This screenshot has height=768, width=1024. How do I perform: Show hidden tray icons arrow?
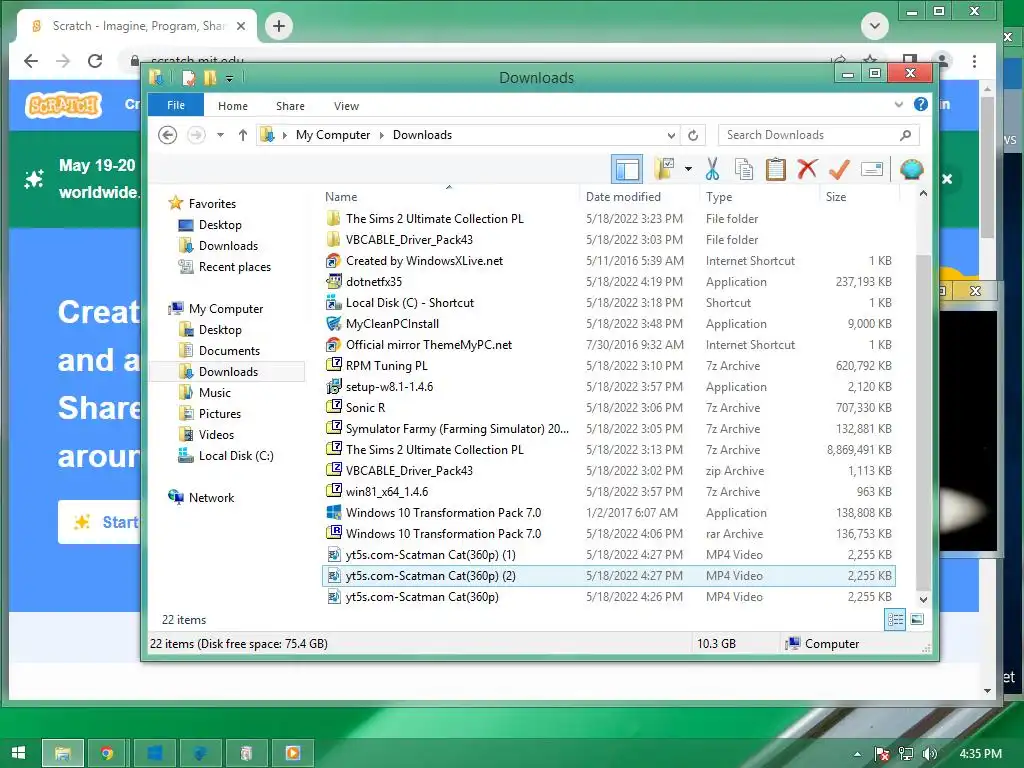click(x=857, y=754)
